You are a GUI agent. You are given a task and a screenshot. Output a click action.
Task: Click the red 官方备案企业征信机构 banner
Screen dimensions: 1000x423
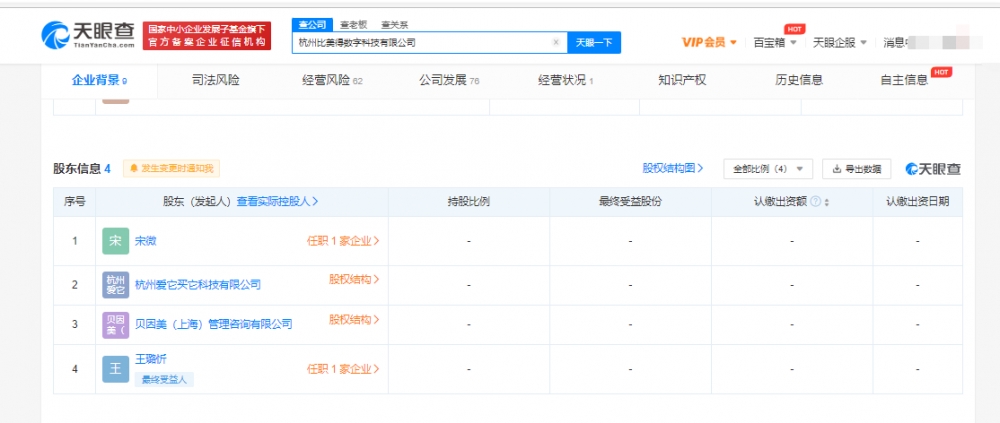(x=207, y=36)
